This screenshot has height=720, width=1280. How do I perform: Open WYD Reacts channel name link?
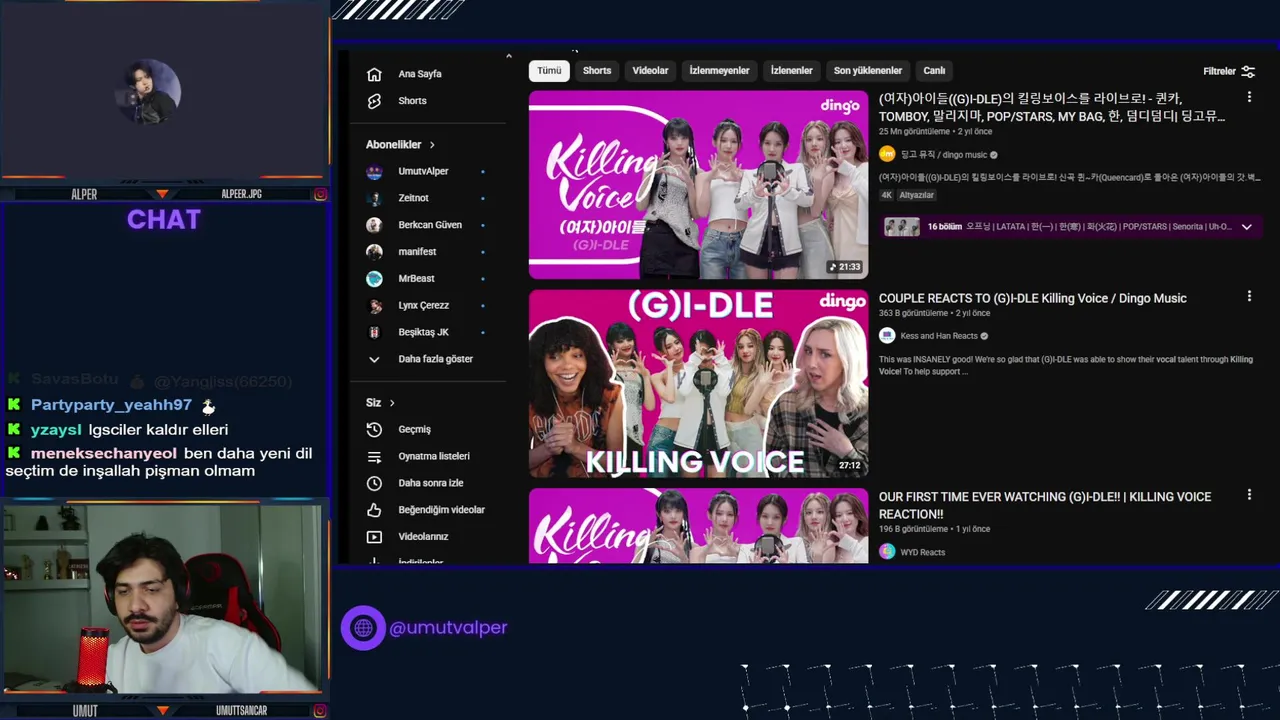pos(922,552)
